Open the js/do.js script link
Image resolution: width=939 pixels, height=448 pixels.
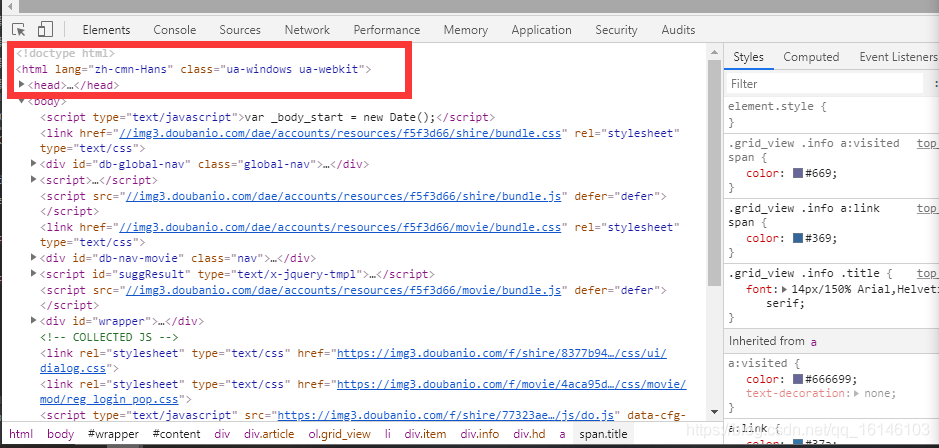click(x=446, y=414)
